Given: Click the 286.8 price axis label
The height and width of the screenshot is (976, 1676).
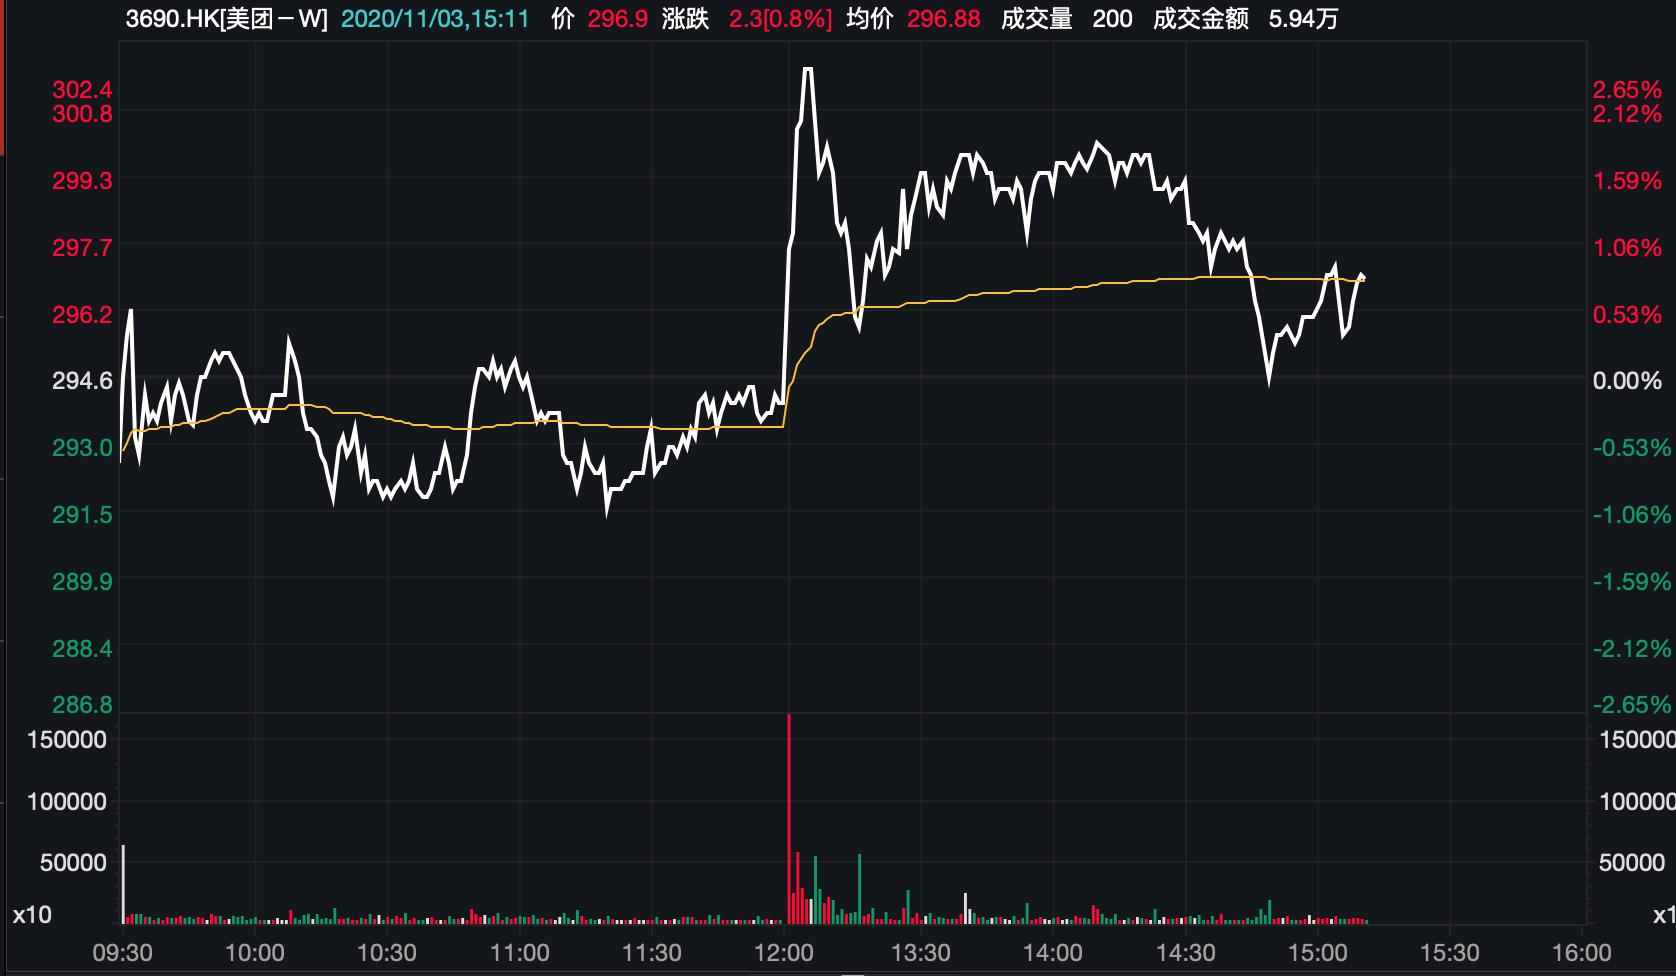Looking at the screenshot, I should pyautogui.click(x=82, y=705).
